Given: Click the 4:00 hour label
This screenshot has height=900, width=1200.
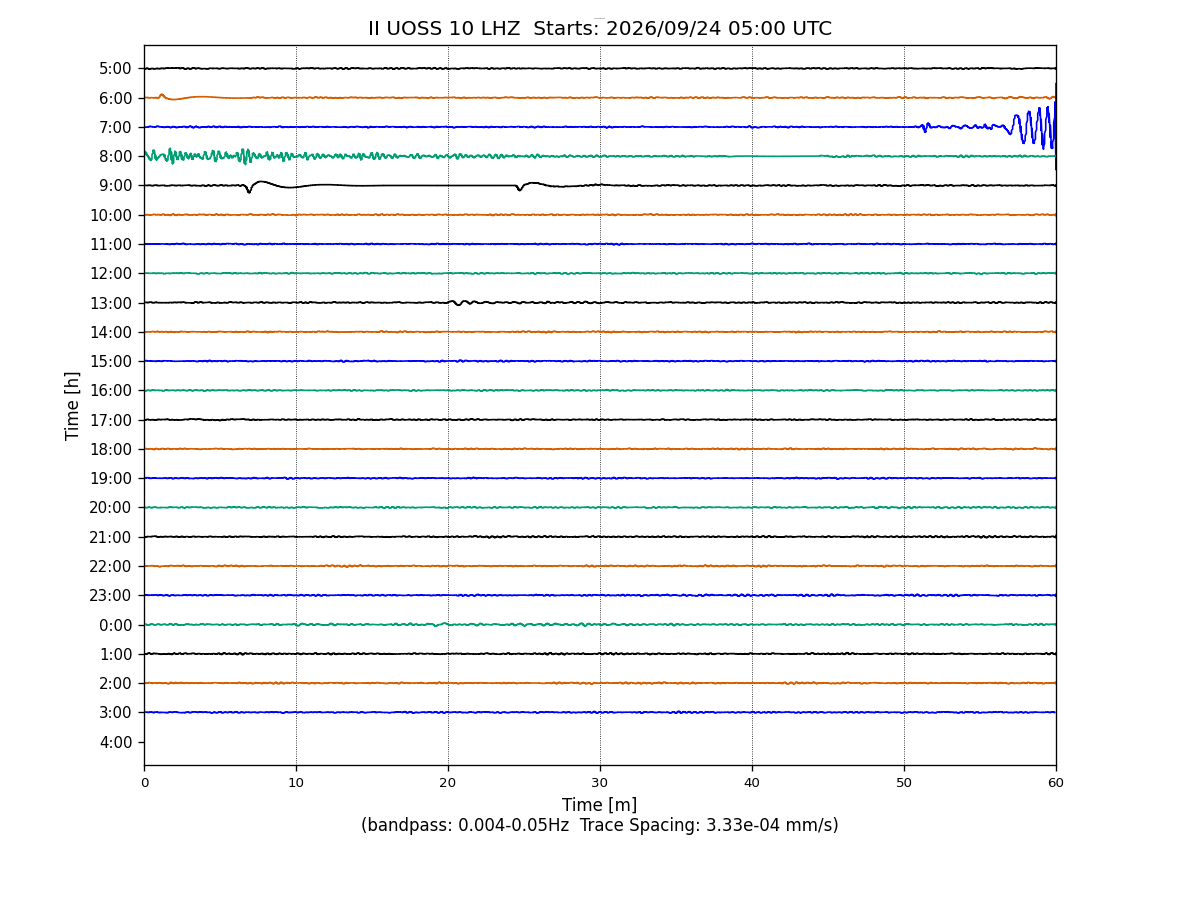Looking at the screenshot, I should coord(116,742).
